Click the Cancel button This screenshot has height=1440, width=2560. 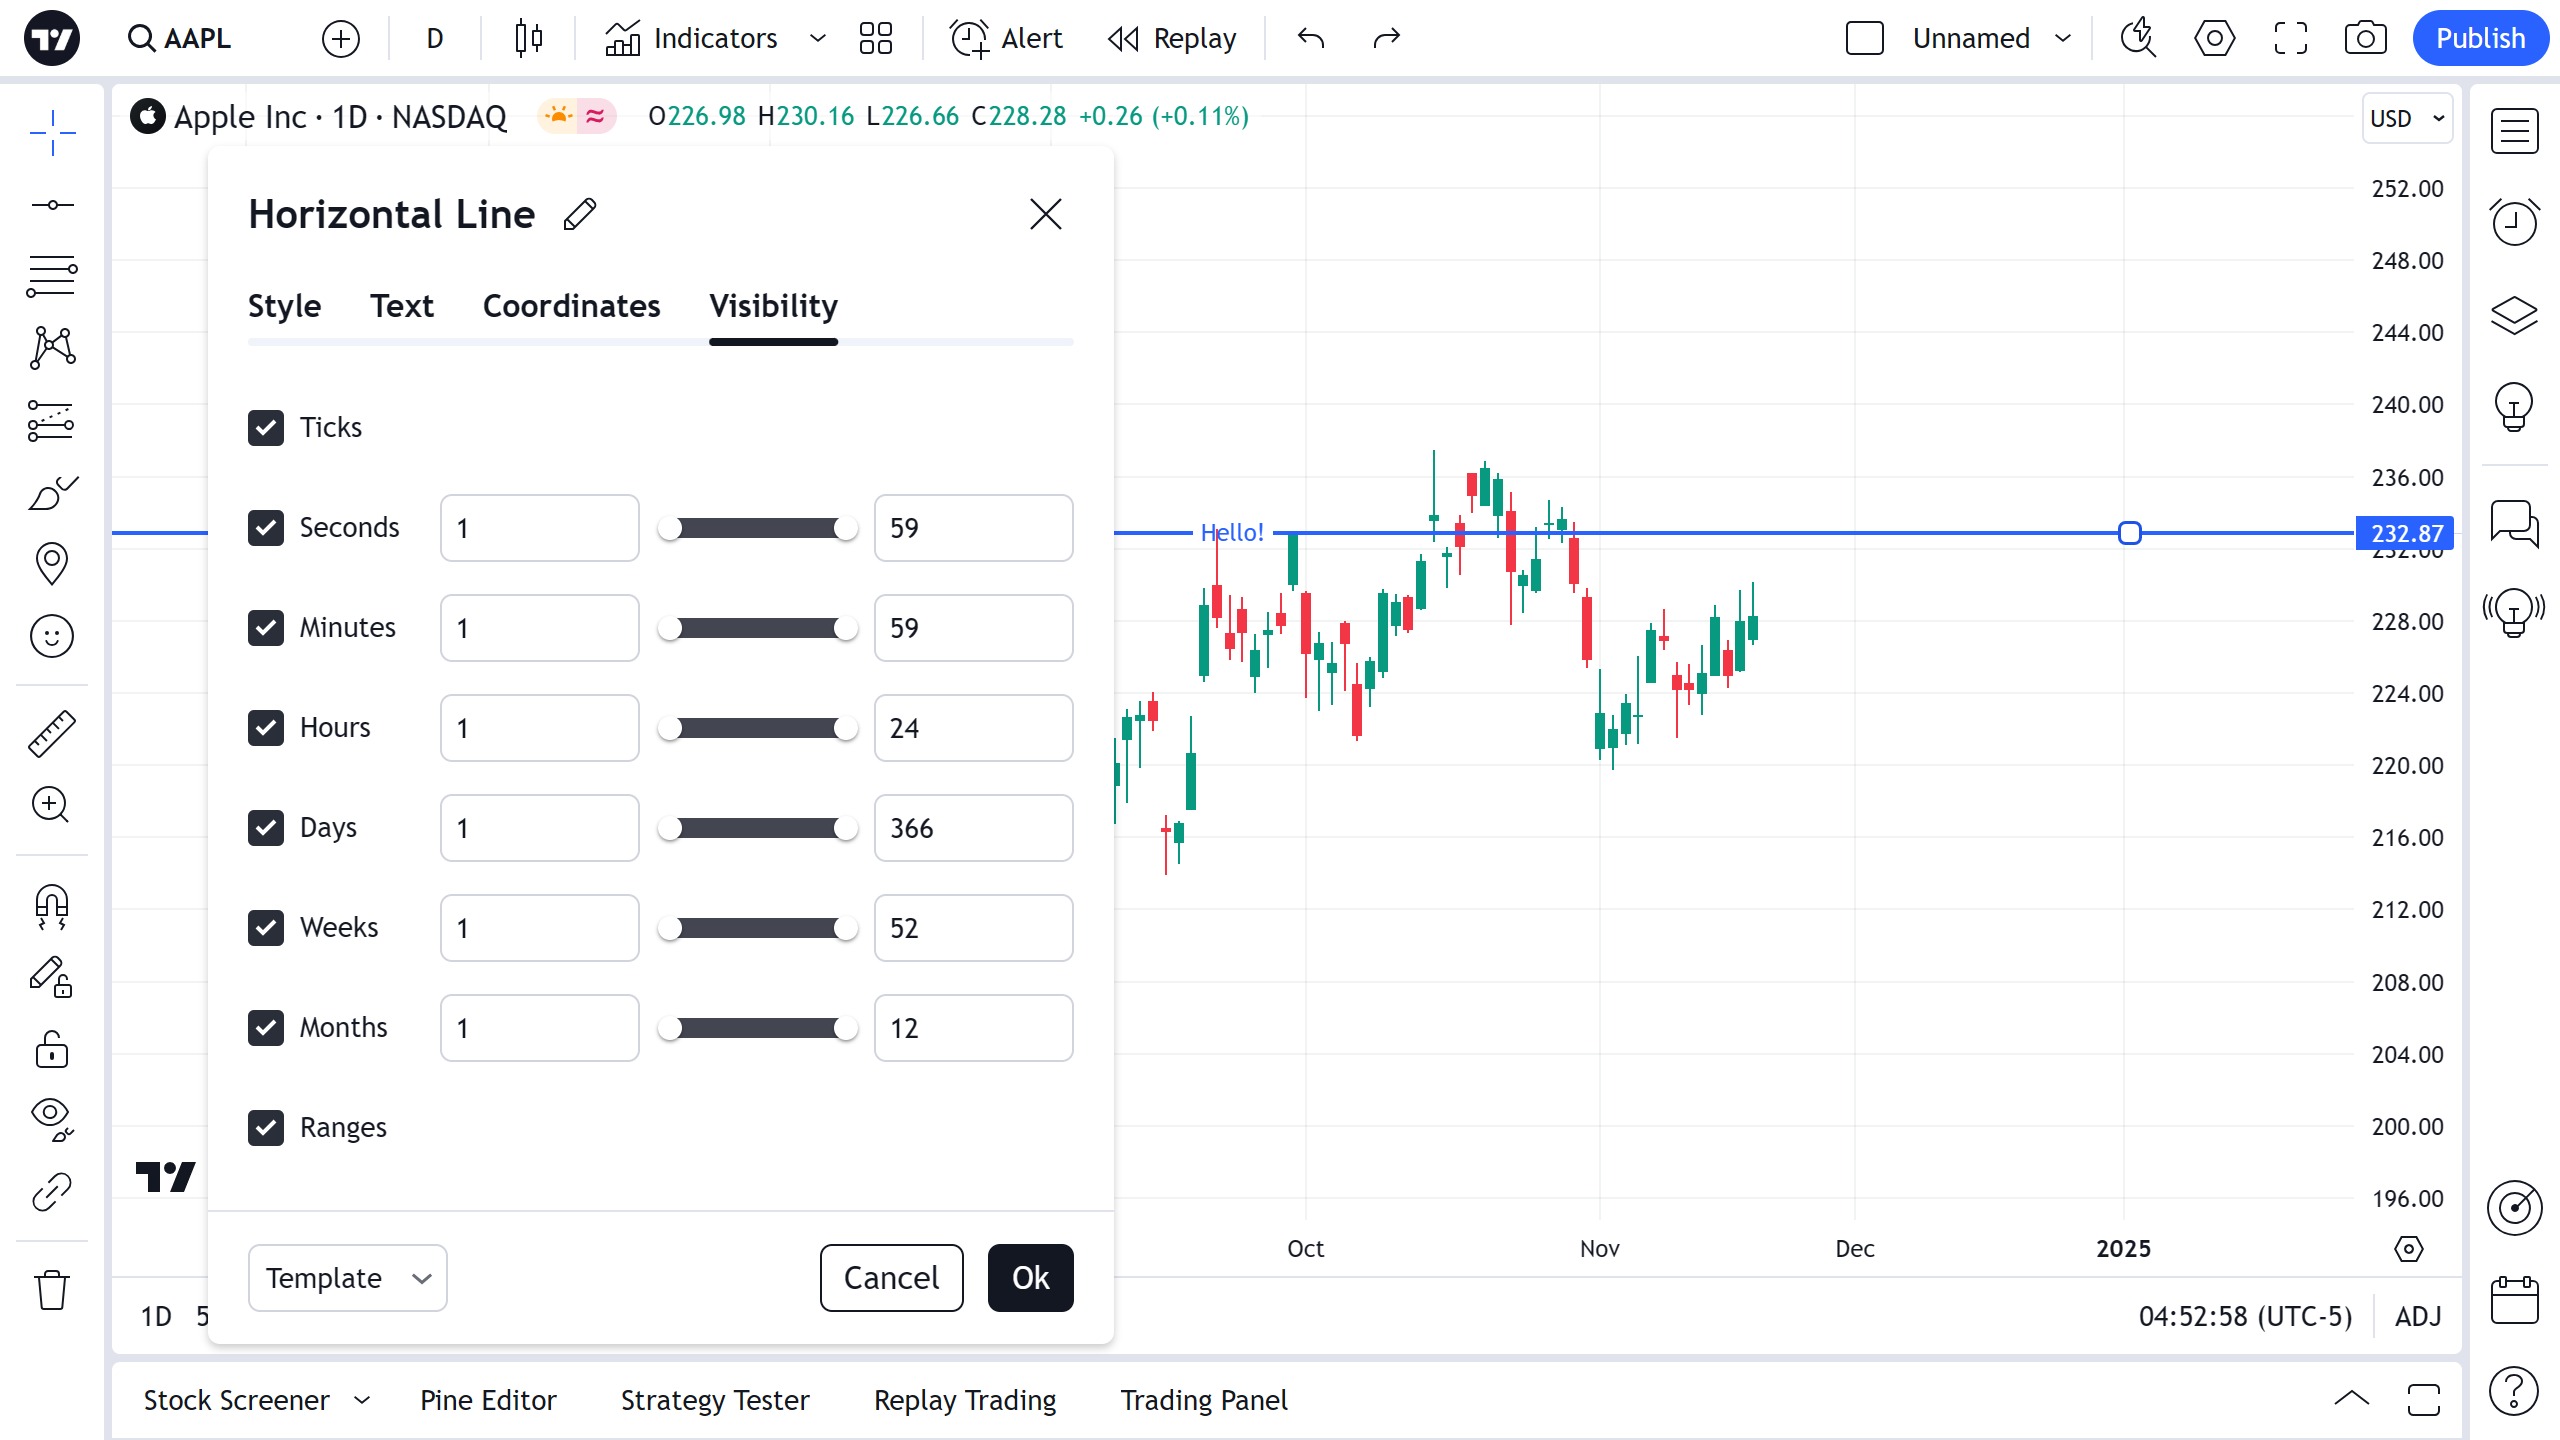[891, 1278]
